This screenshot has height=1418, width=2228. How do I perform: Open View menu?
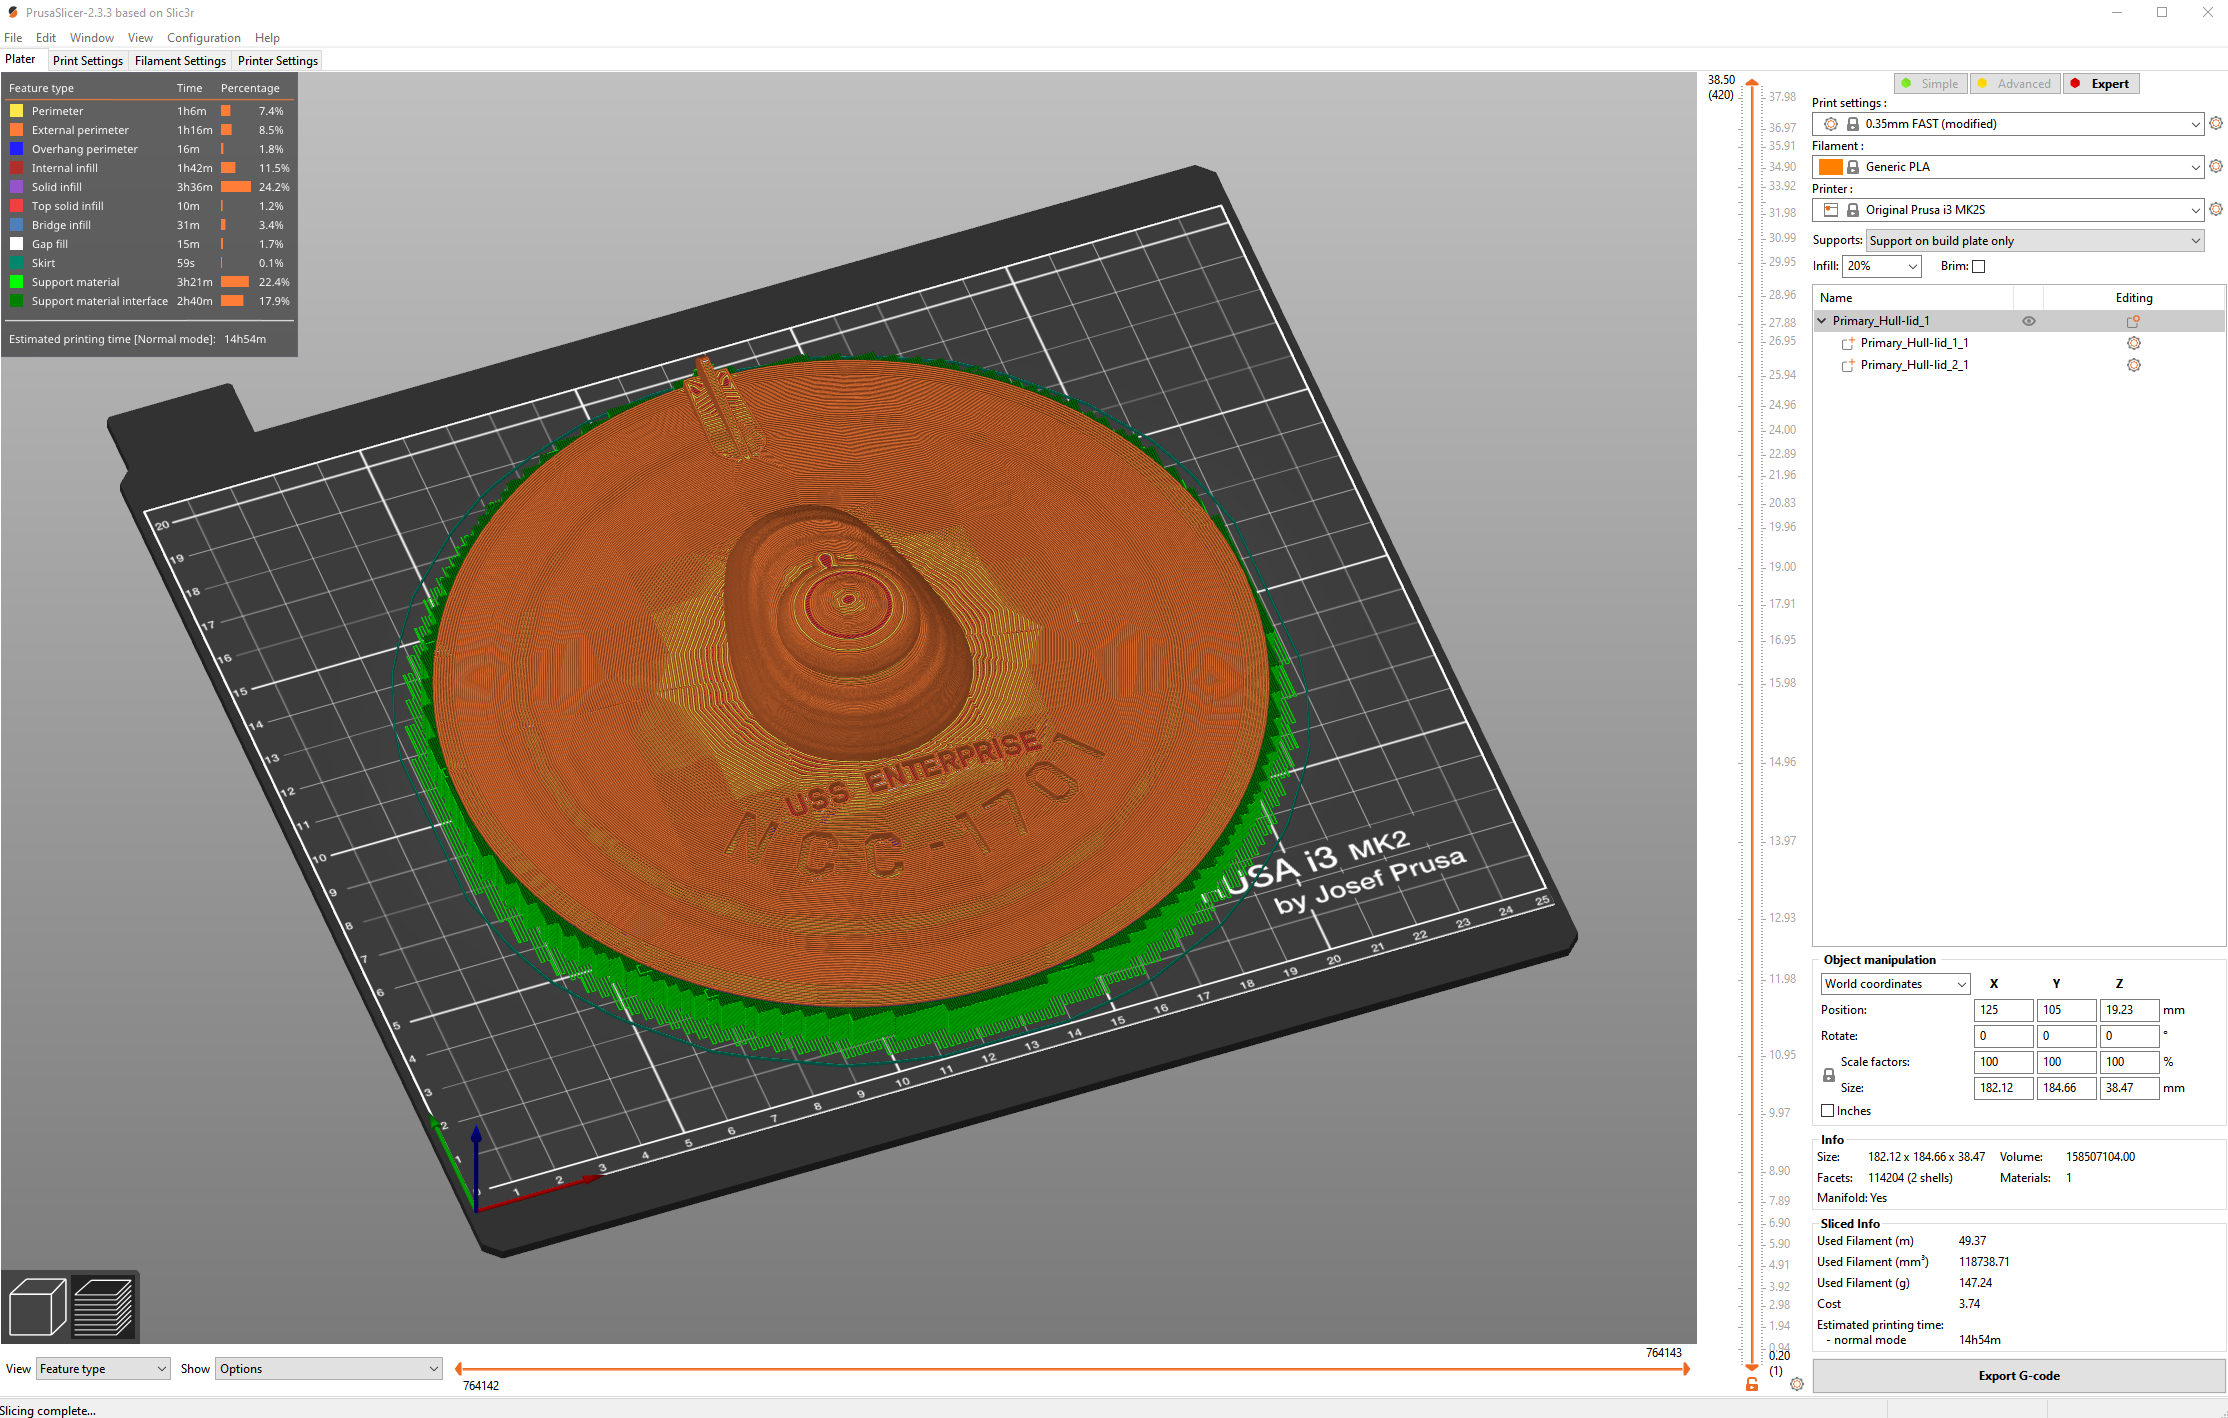[140, 38]
